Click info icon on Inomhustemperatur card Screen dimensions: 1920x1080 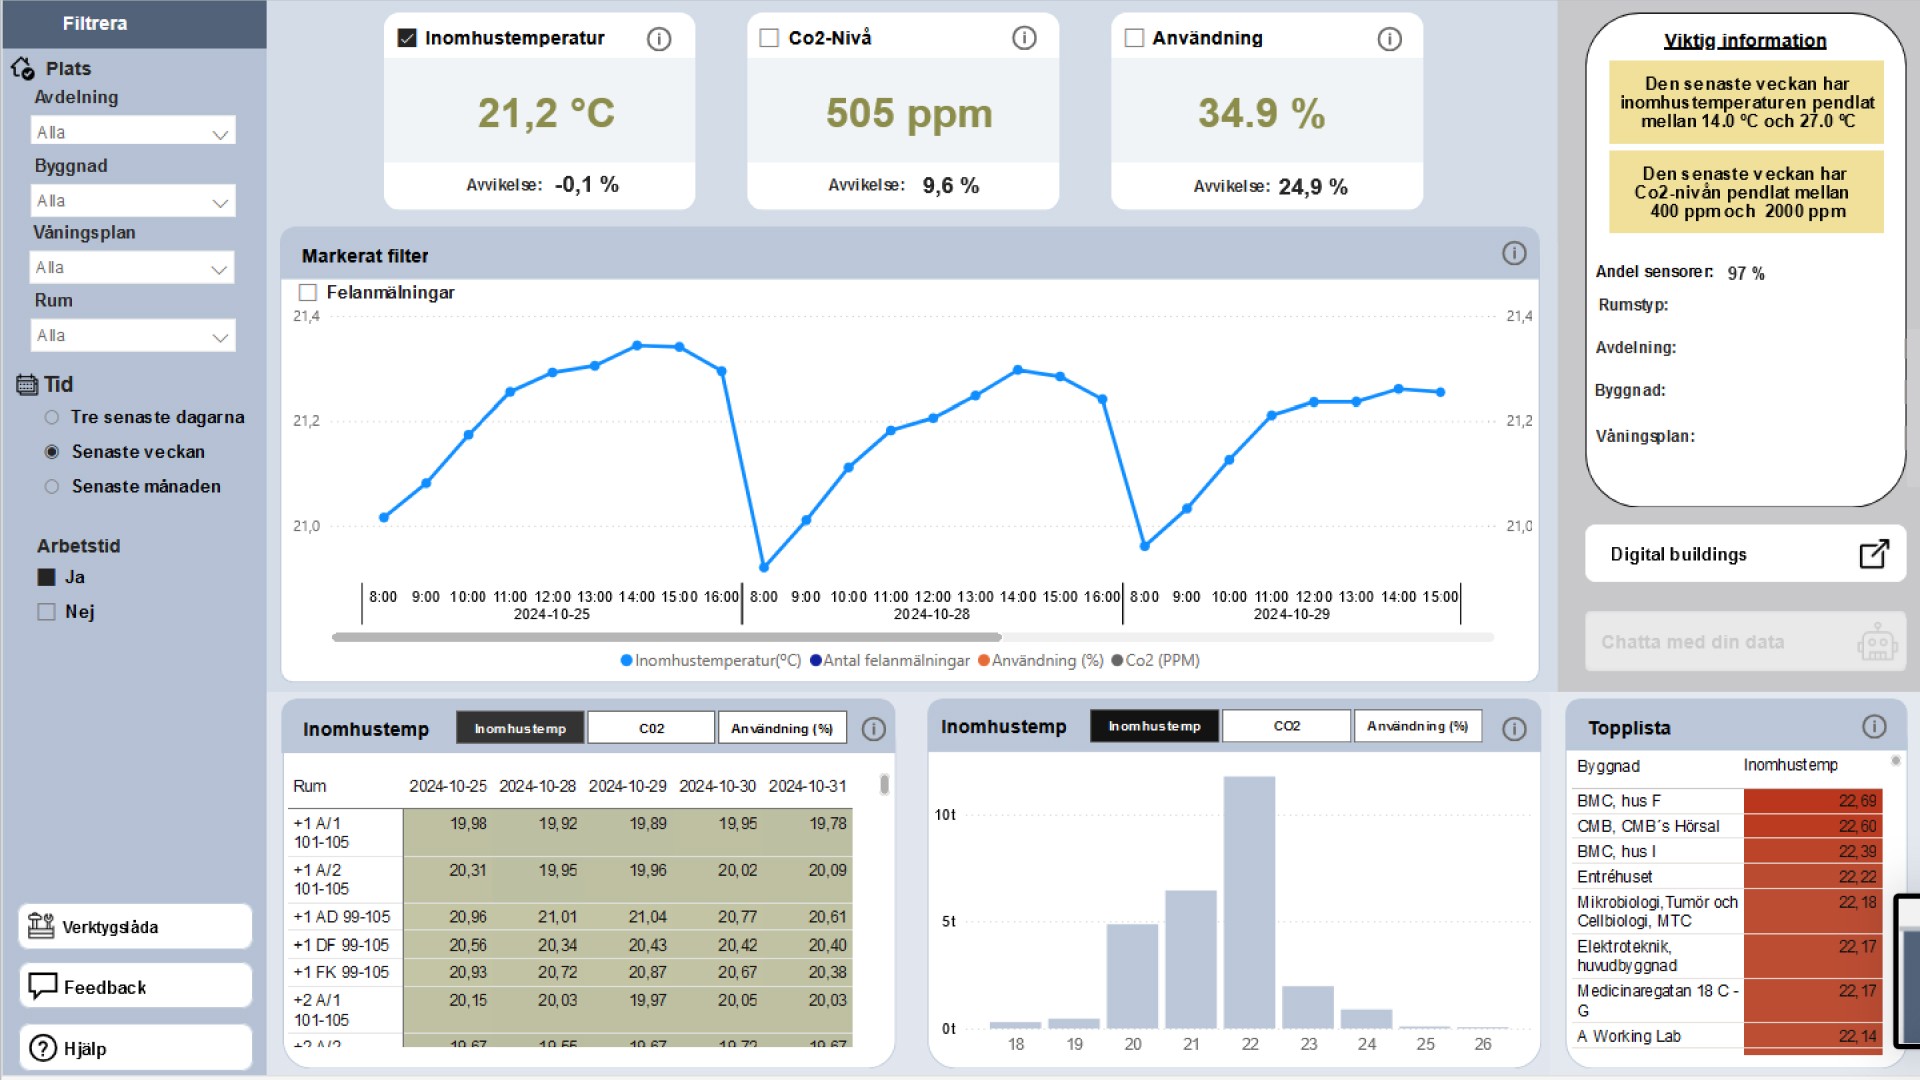click(658, 39)
